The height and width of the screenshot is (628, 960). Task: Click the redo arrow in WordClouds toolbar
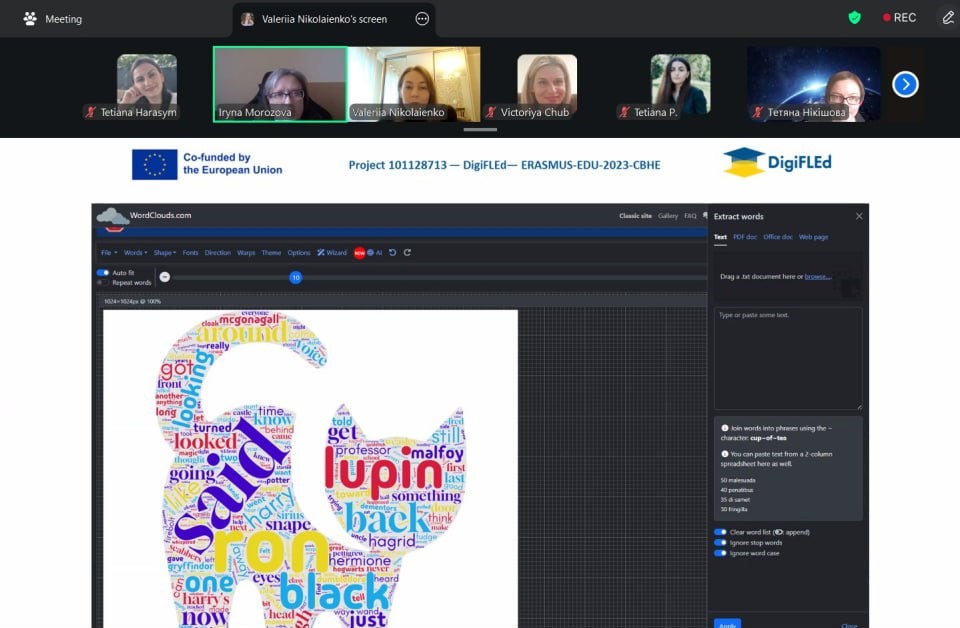[407, 252]
